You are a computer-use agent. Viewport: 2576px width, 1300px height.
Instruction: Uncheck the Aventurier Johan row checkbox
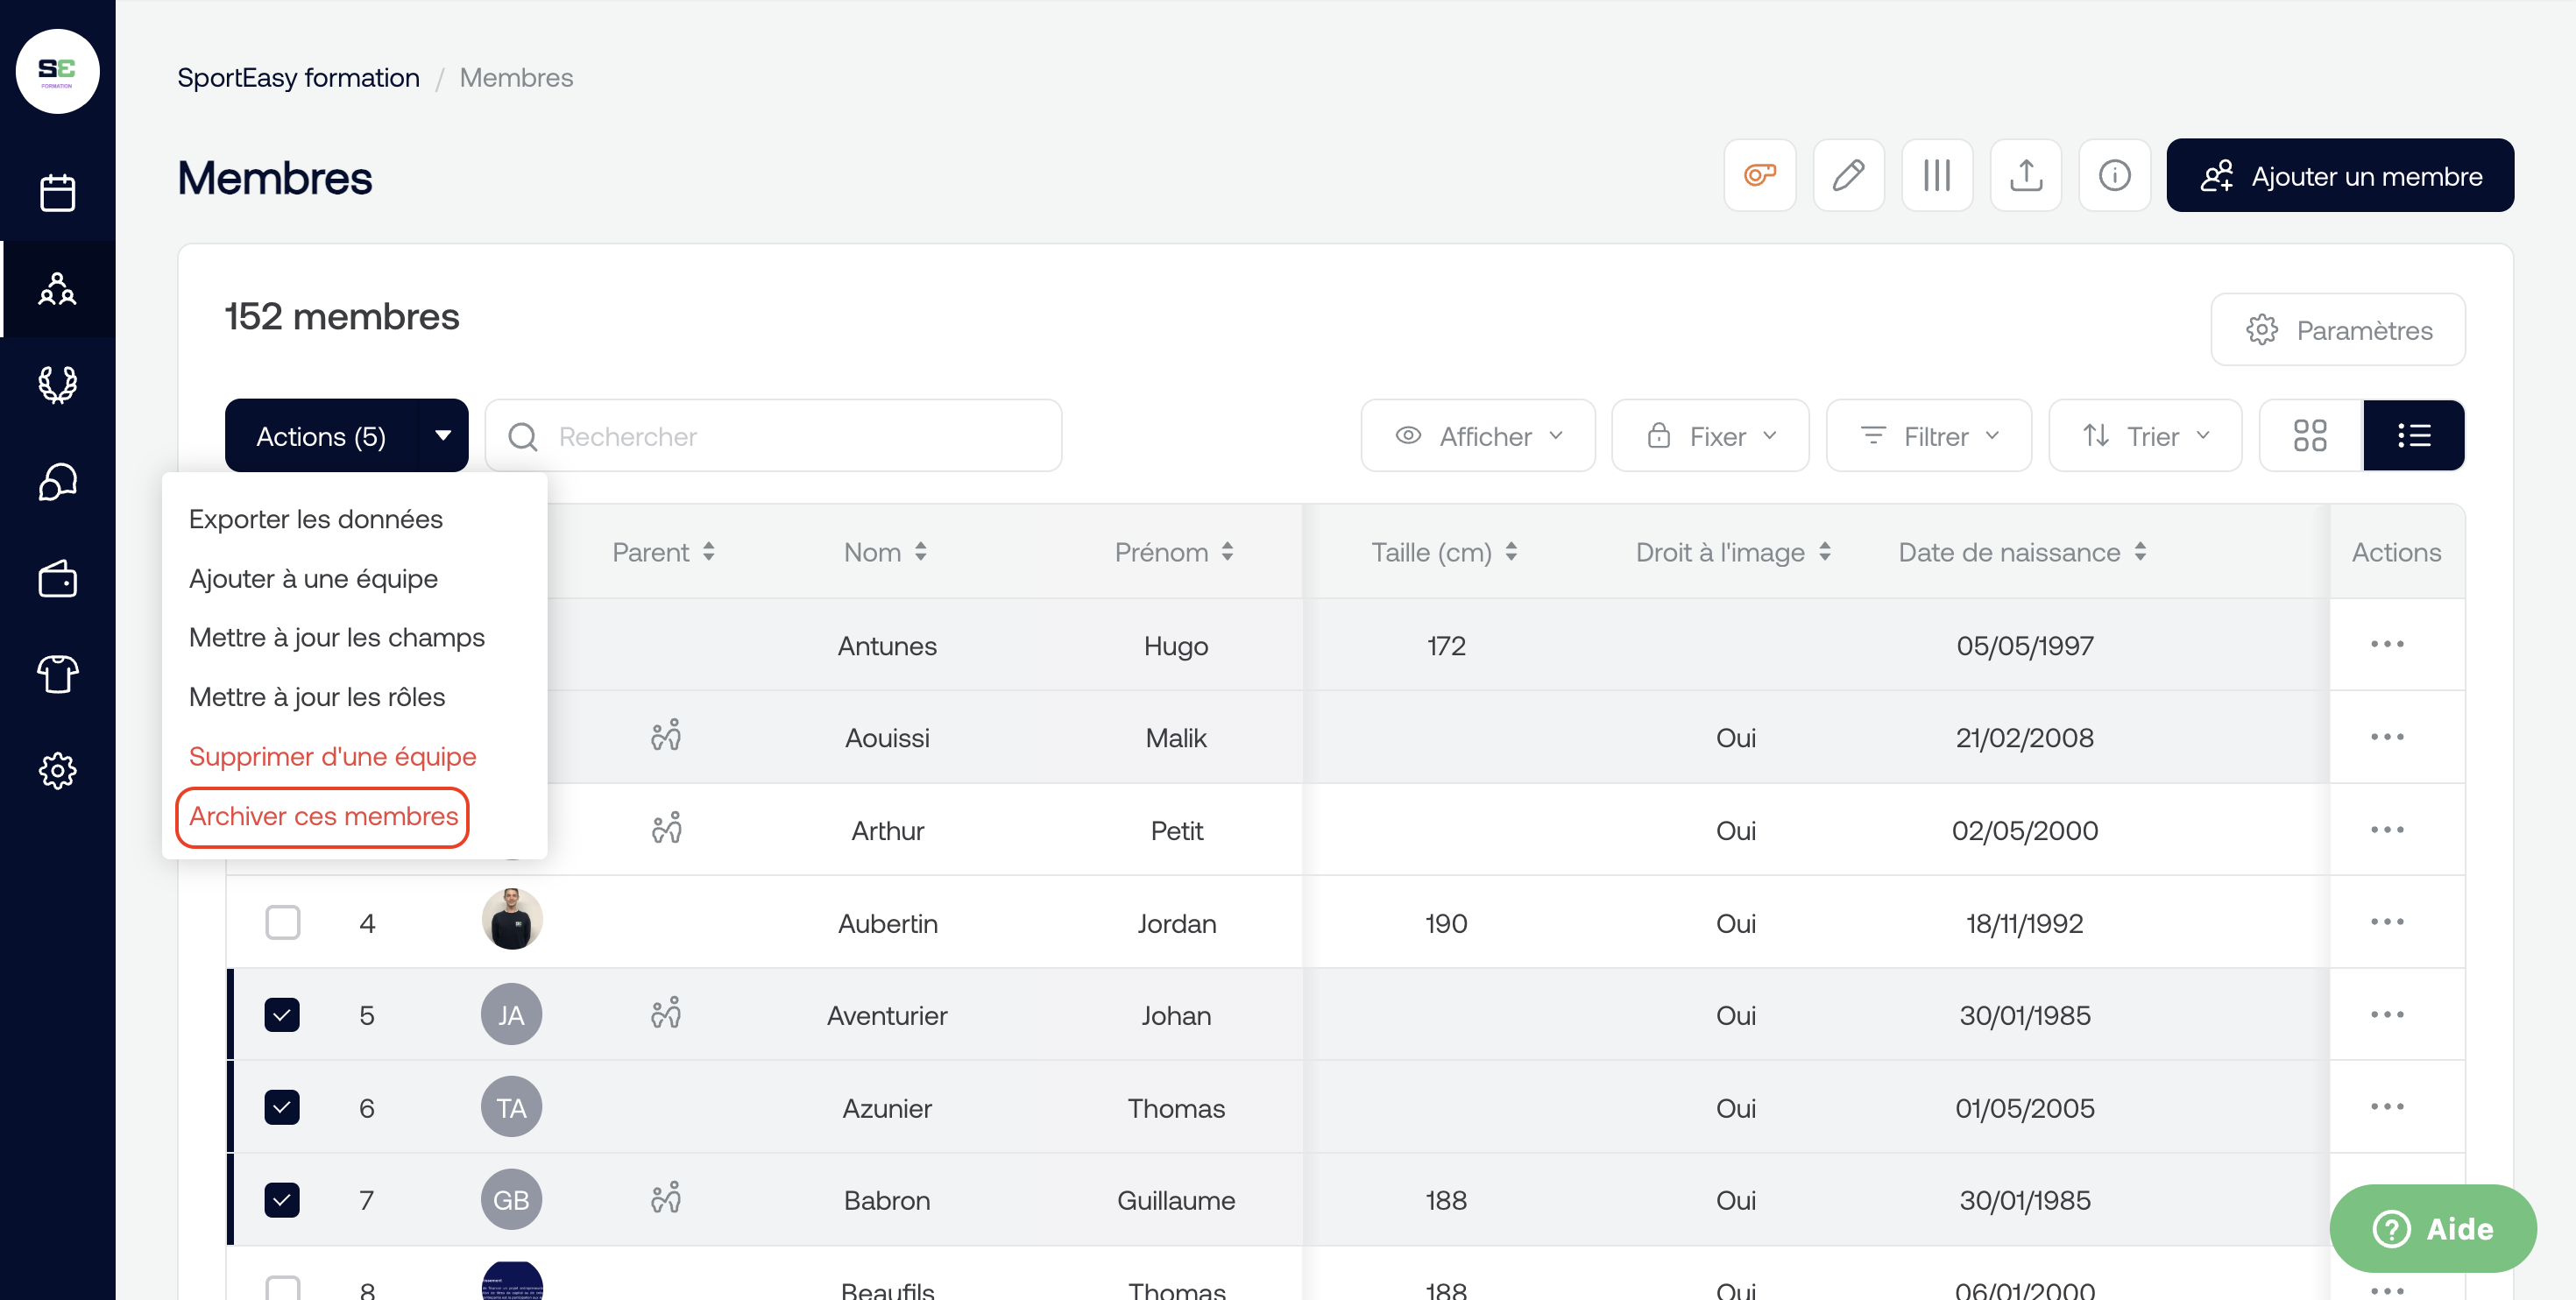282,1015
